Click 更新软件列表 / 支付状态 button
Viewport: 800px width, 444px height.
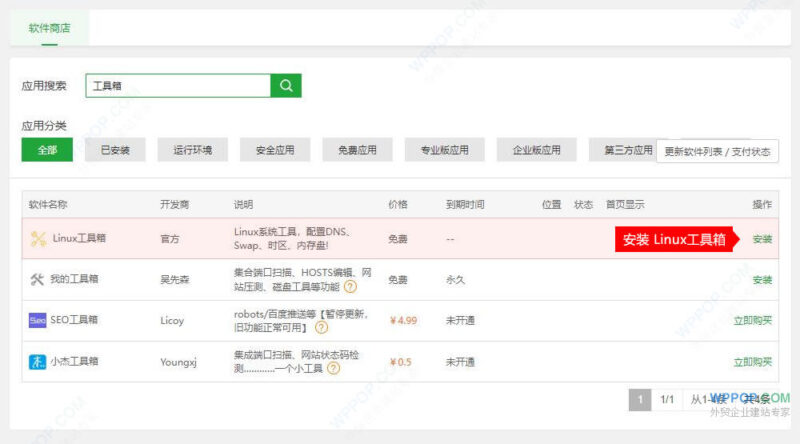[x=717, y=152]
